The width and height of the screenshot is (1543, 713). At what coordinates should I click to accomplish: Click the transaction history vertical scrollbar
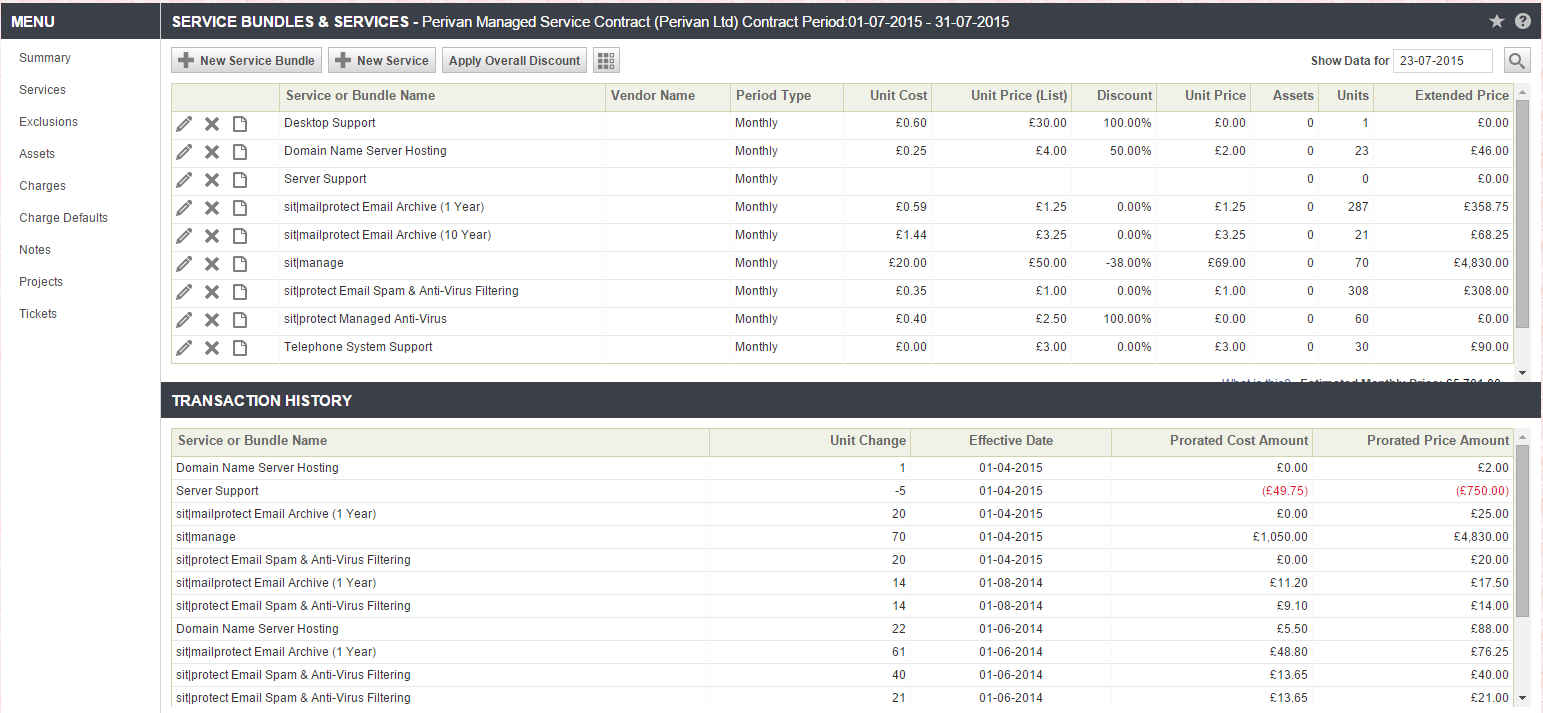coord(1522,531)
